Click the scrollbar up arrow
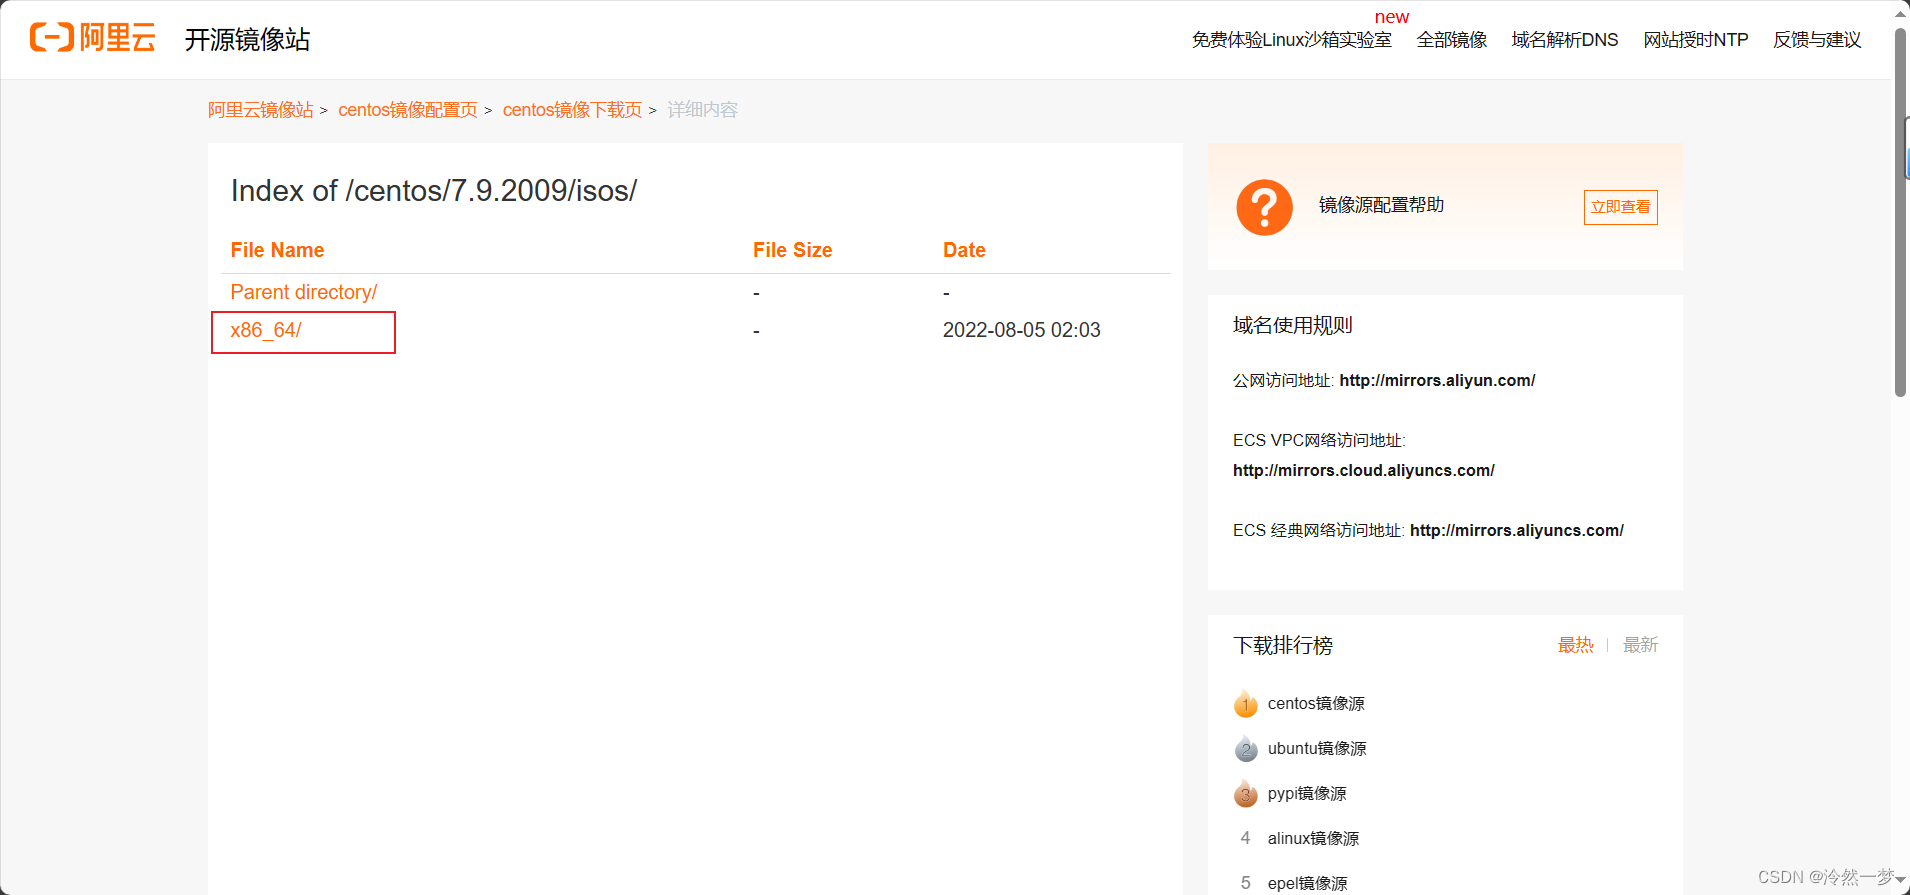Image resolution: width=1910 pixels, height=895 pixels. (1900, 13)
